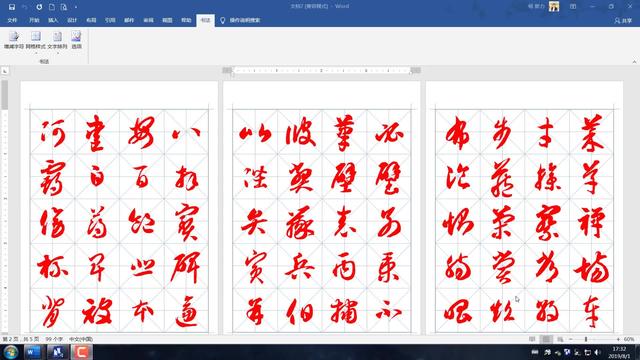
Task: Click the calligraphy character 雨 on middle page
Action: point(344,267)
